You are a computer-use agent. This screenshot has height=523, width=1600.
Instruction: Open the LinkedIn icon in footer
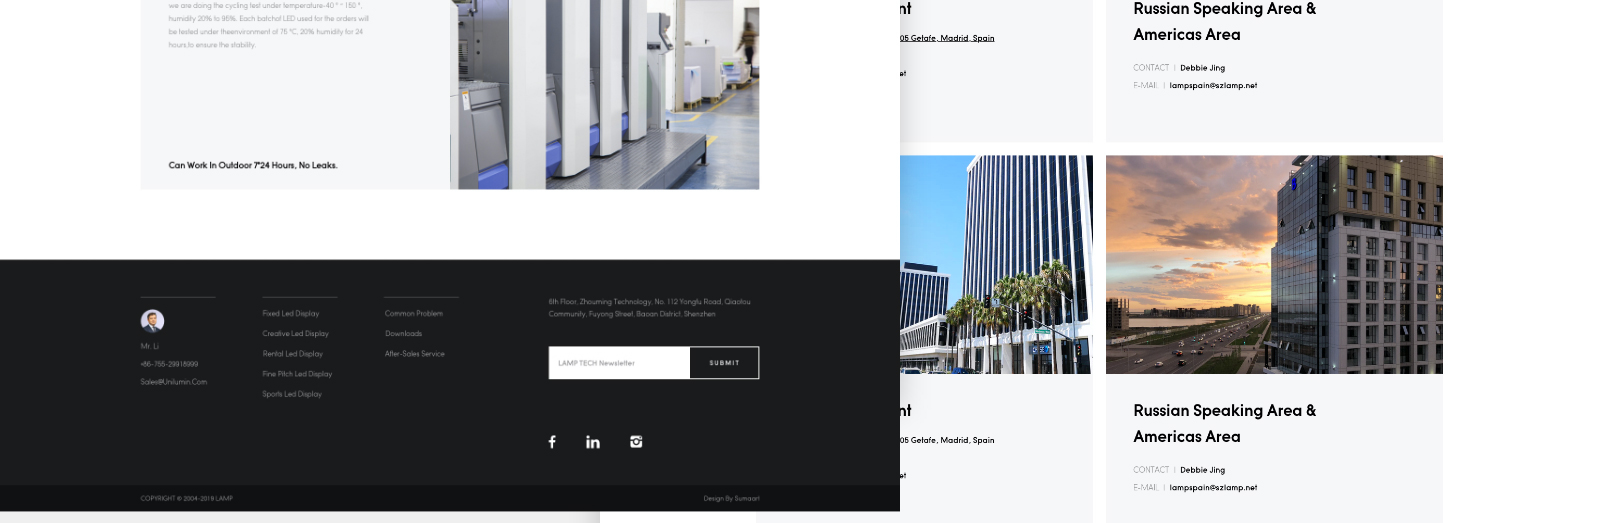point(593,442)
